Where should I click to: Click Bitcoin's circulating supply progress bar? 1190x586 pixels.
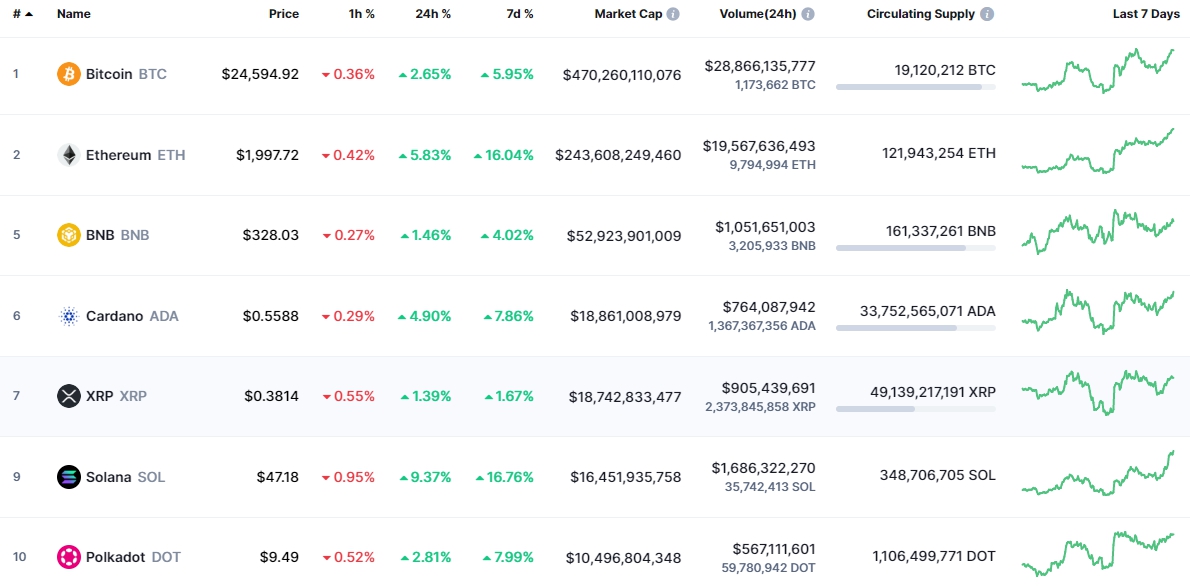[x=915, y=87]
